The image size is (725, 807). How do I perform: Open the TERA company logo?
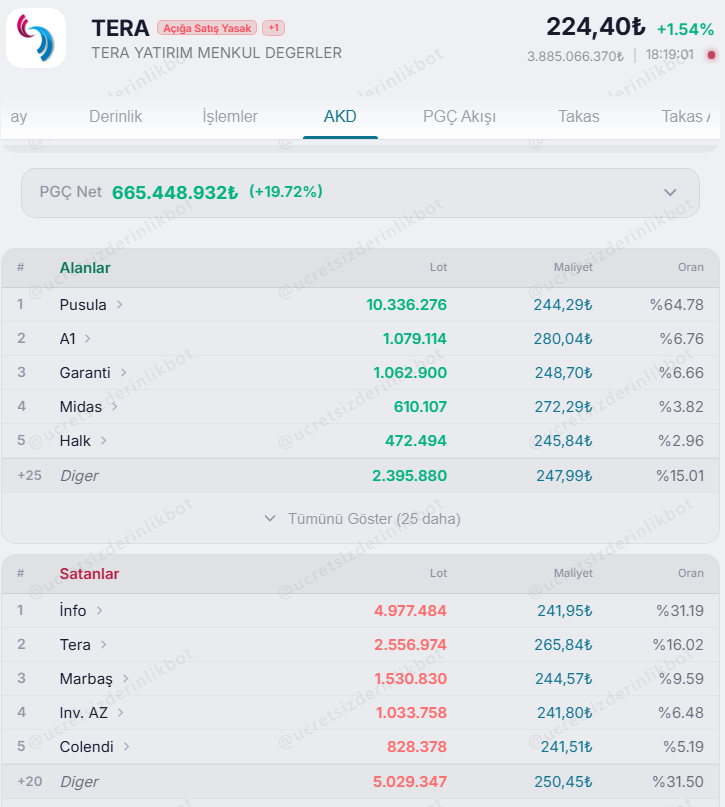click(36, 38)
